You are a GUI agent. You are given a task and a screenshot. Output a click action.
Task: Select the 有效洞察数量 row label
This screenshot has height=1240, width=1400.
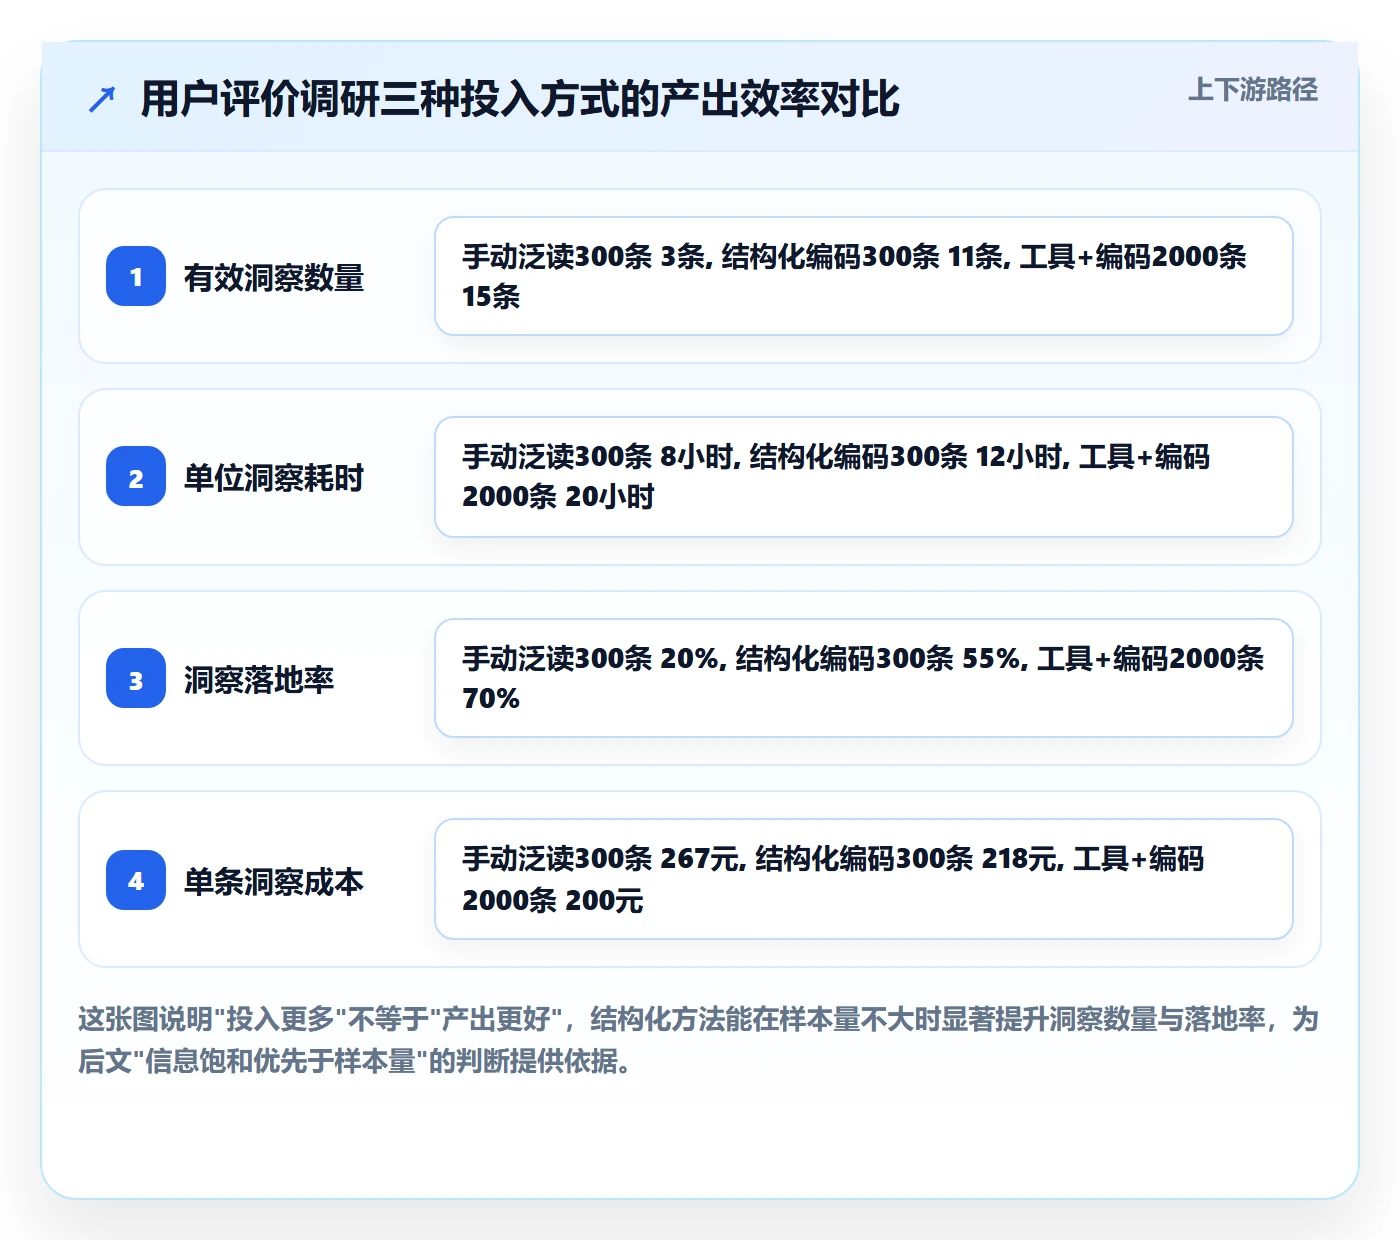(x=274, y=277)
